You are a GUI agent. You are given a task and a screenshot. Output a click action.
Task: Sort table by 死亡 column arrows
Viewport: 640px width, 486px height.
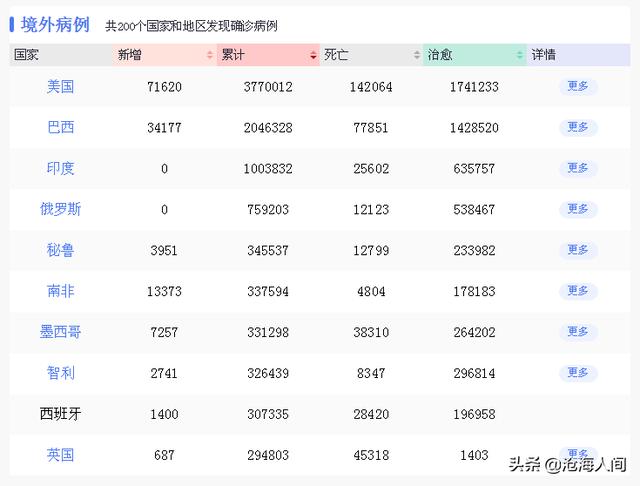pos(416,55)
